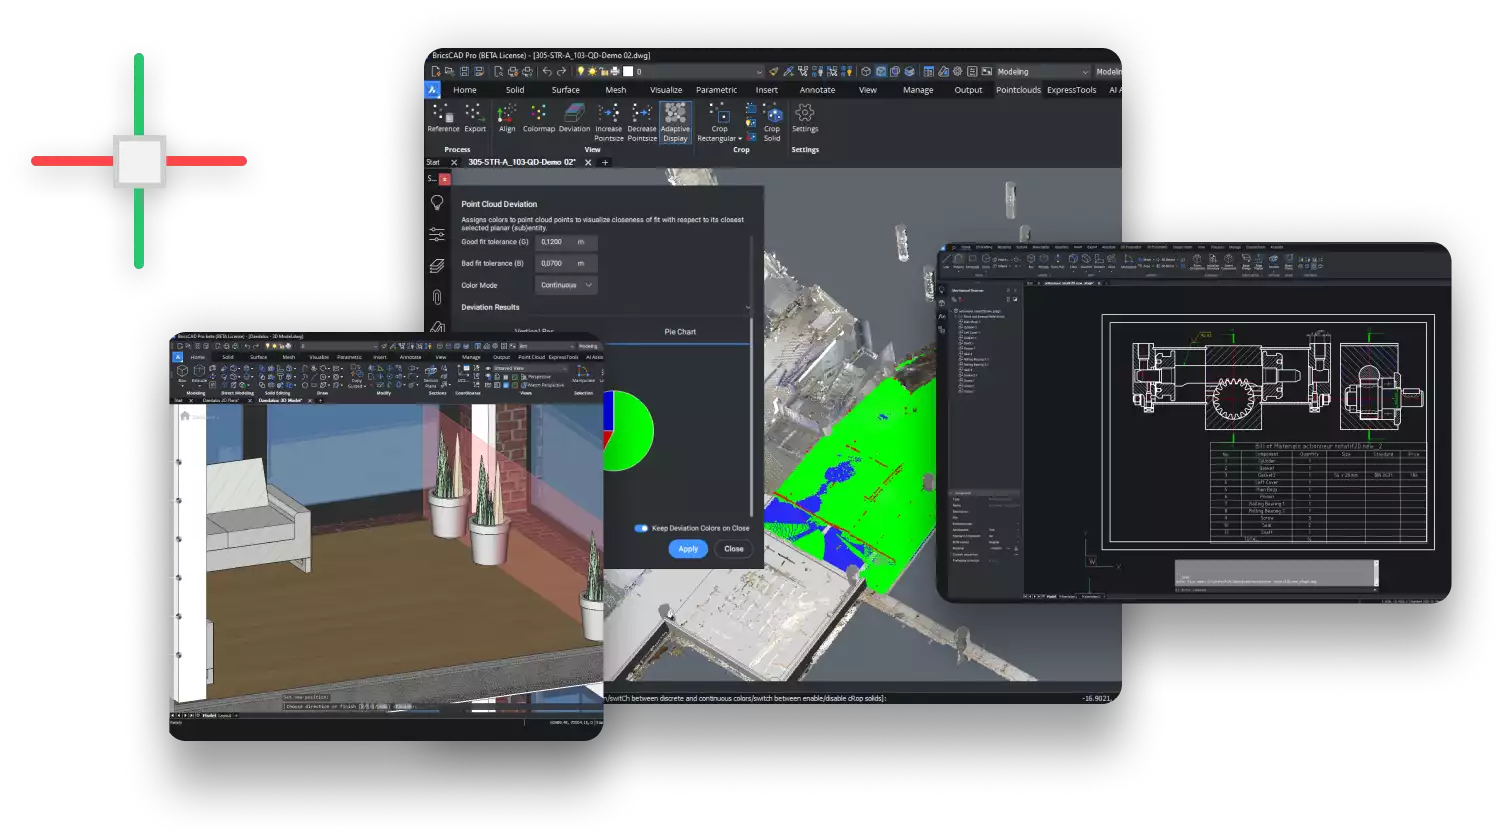Open the Solid ribbon tab in left window
This screenshot has width=1500, height=837.
(228, 357)
